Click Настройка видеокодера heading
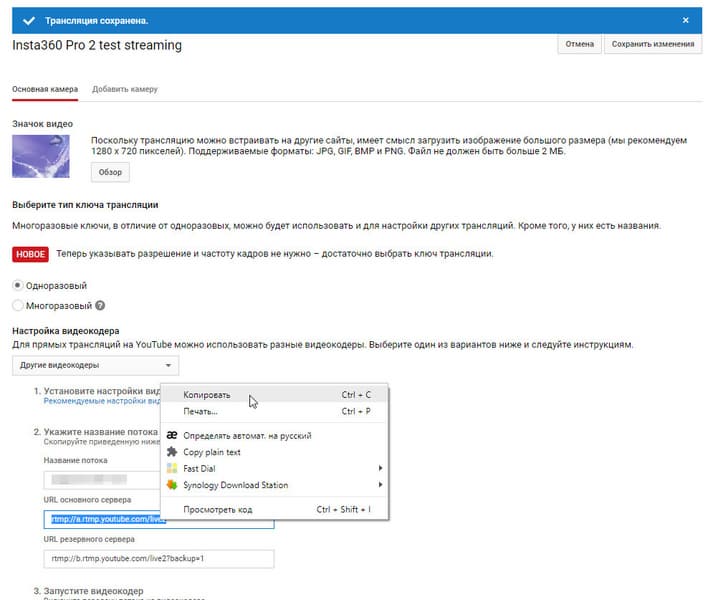Image resolution: width=708 pixels, height=600 pixels. tap(66, 331)
